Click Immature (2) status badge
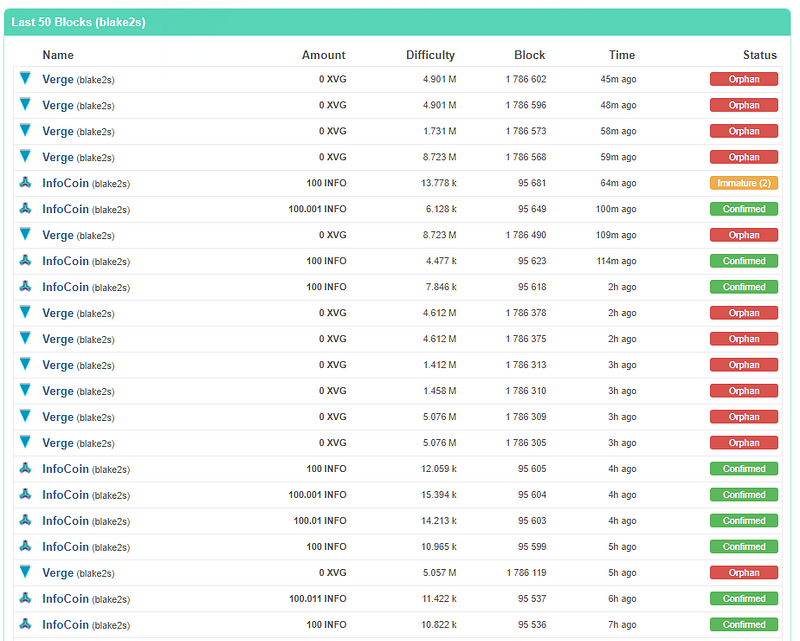800x641 pixels. point(744,183)
